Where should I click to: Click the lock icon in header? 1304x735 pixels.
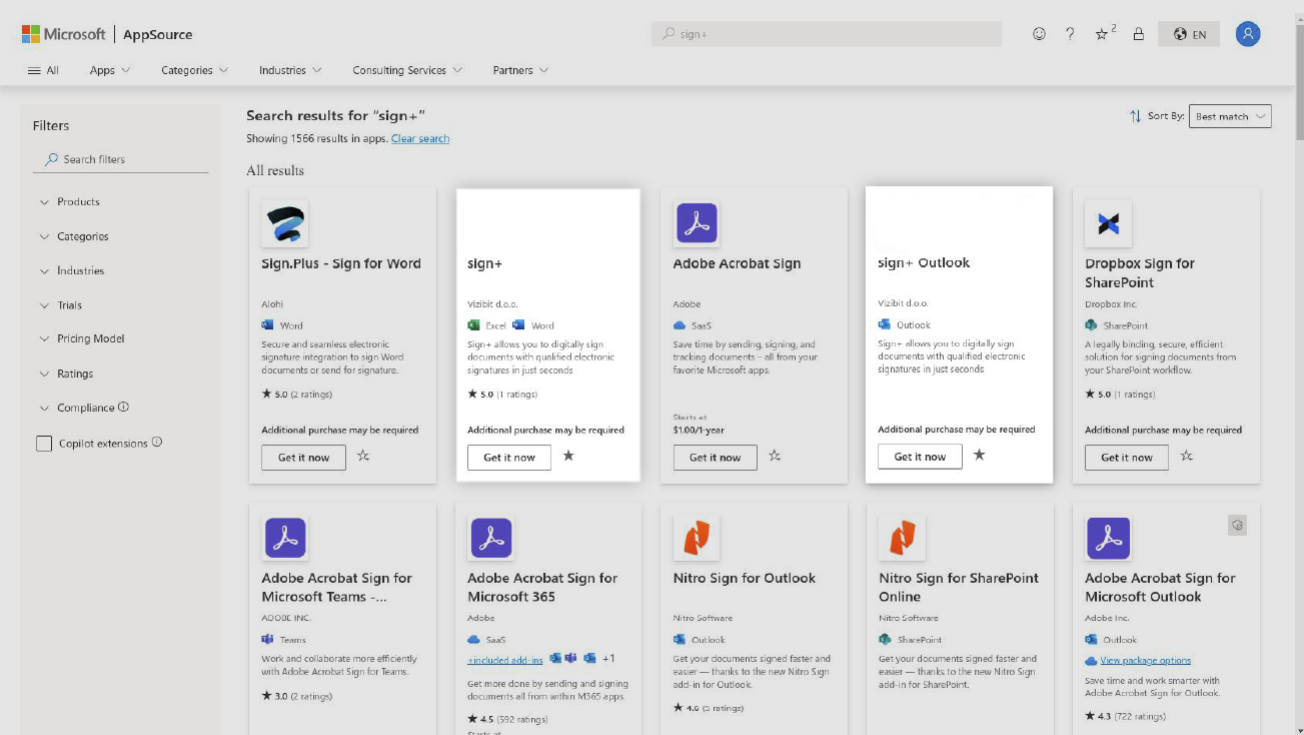point(1138,34)
